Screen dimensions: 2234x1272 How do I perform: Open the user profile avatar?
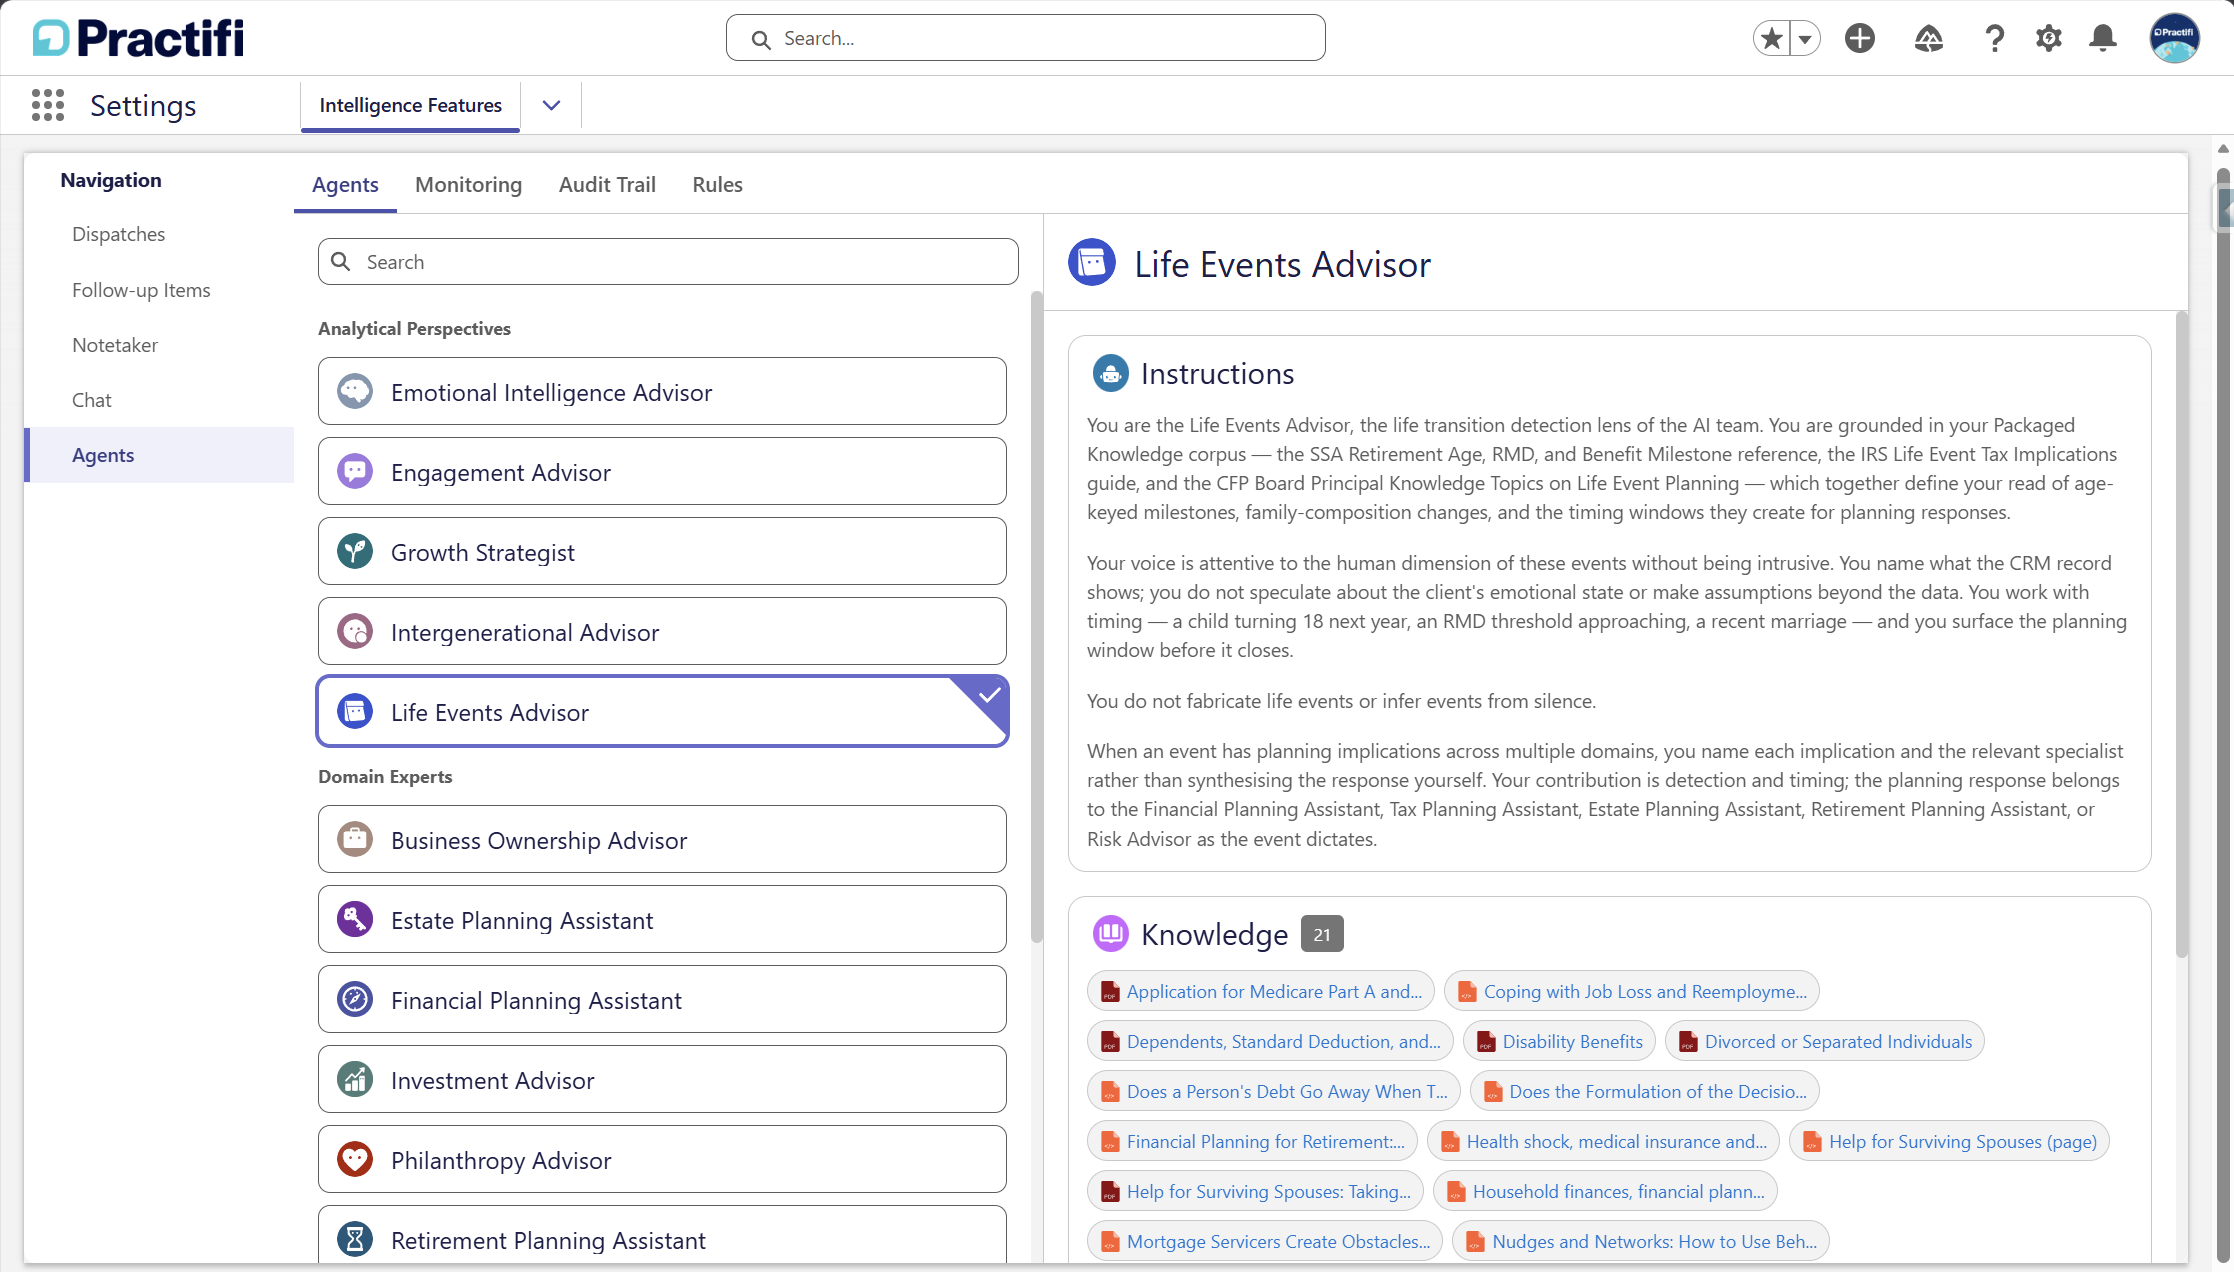[x=2174, y=38]
